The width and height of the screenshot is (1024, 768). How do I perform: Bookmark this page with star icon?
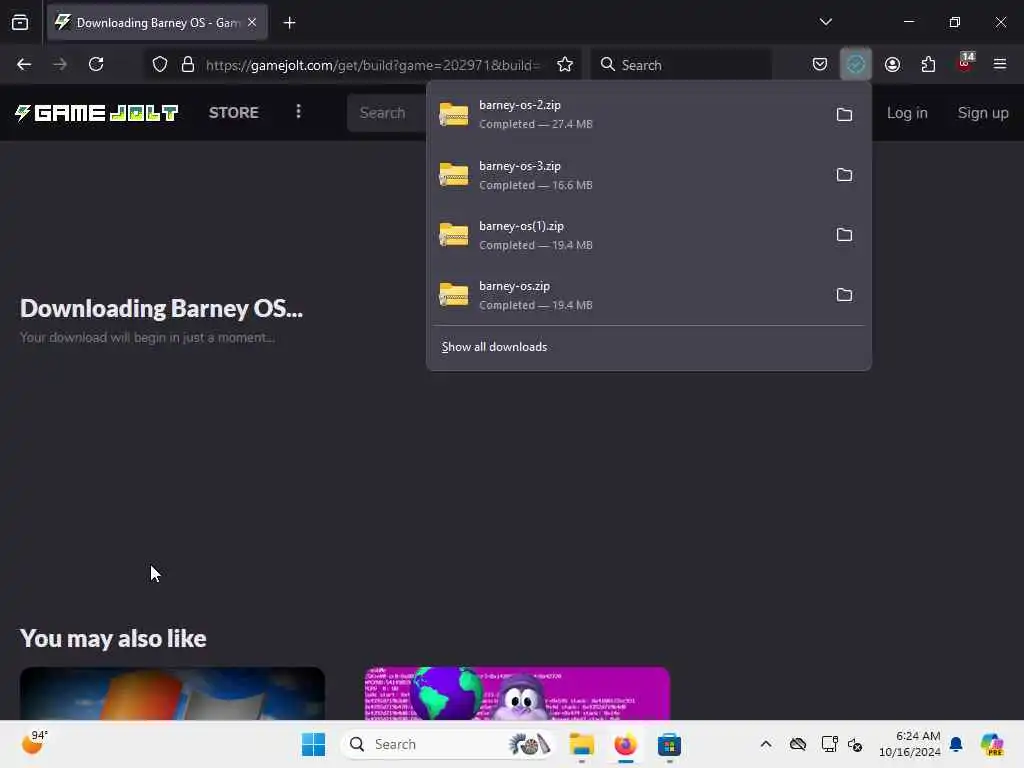(x=565, y=65)
